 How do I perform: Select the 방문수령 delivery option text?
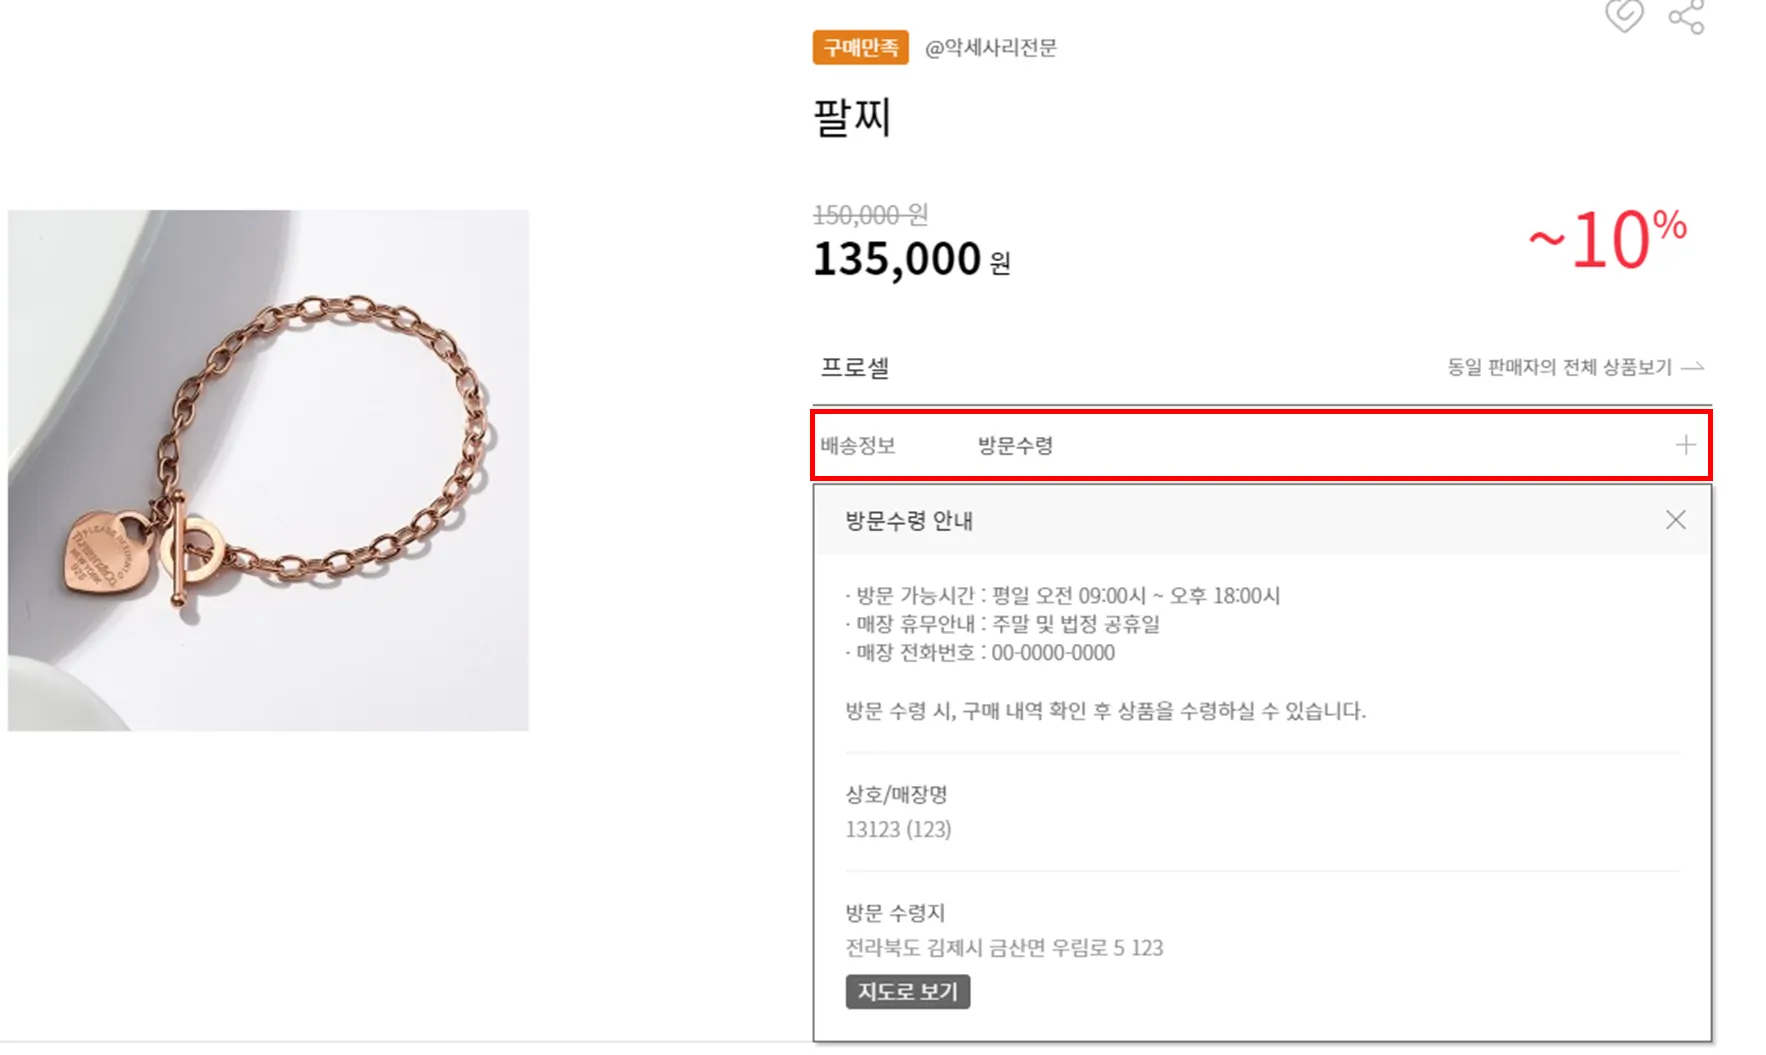pos(1015,446)
